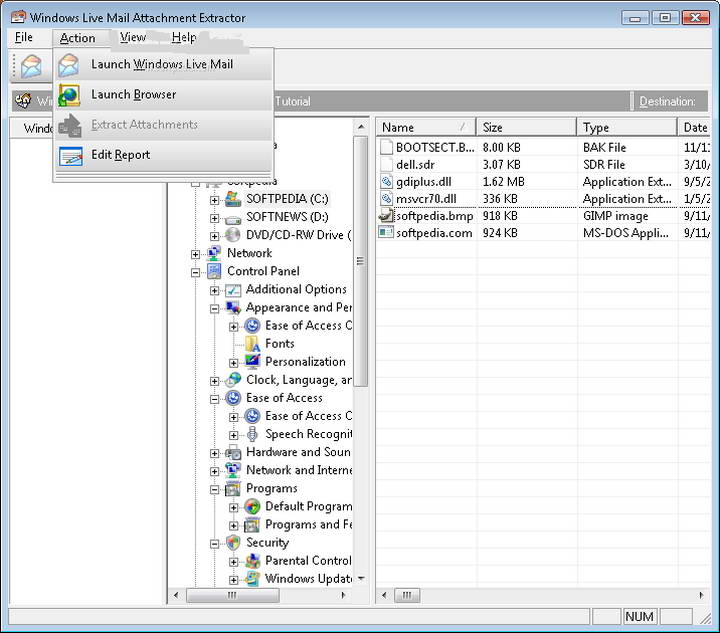The height and width of the screenshot is (633, 720).
Task: Click the Launch Windows Live Mail menu icon
Action: (x=69, y=65)
